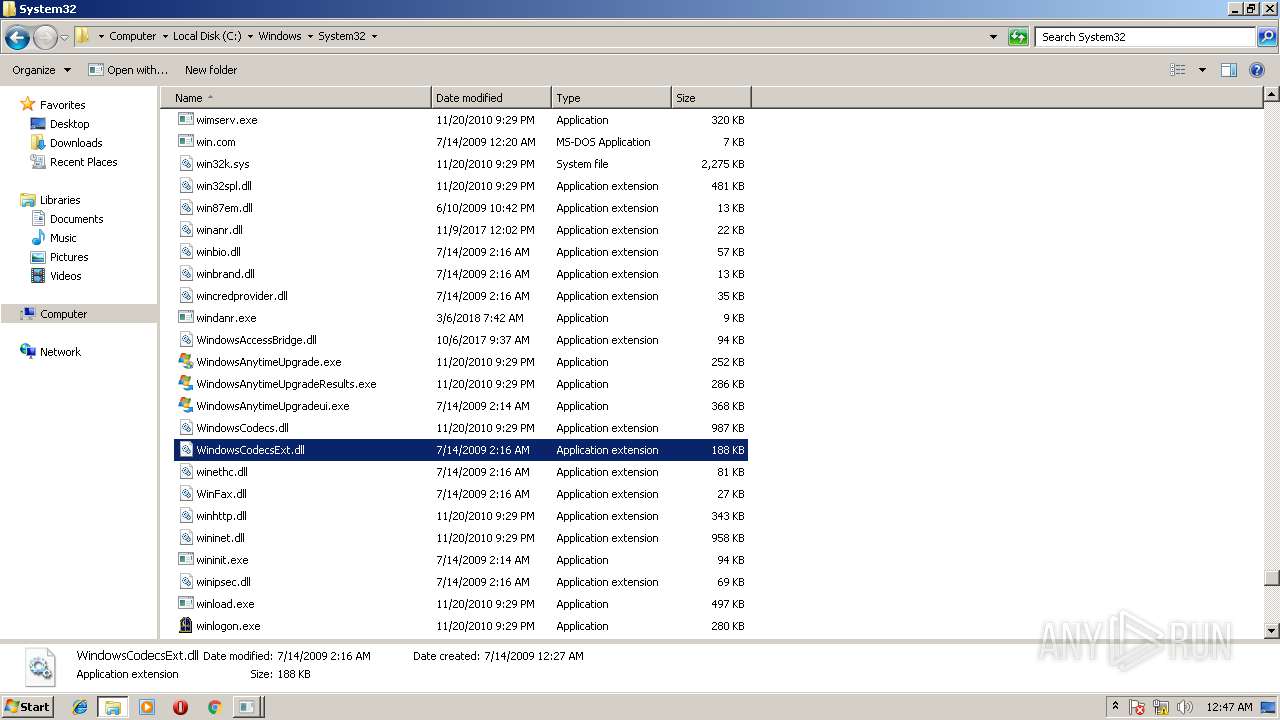Select the wininit.exe file icon
Screen dimensions: 1280x720
coord(185,560)
